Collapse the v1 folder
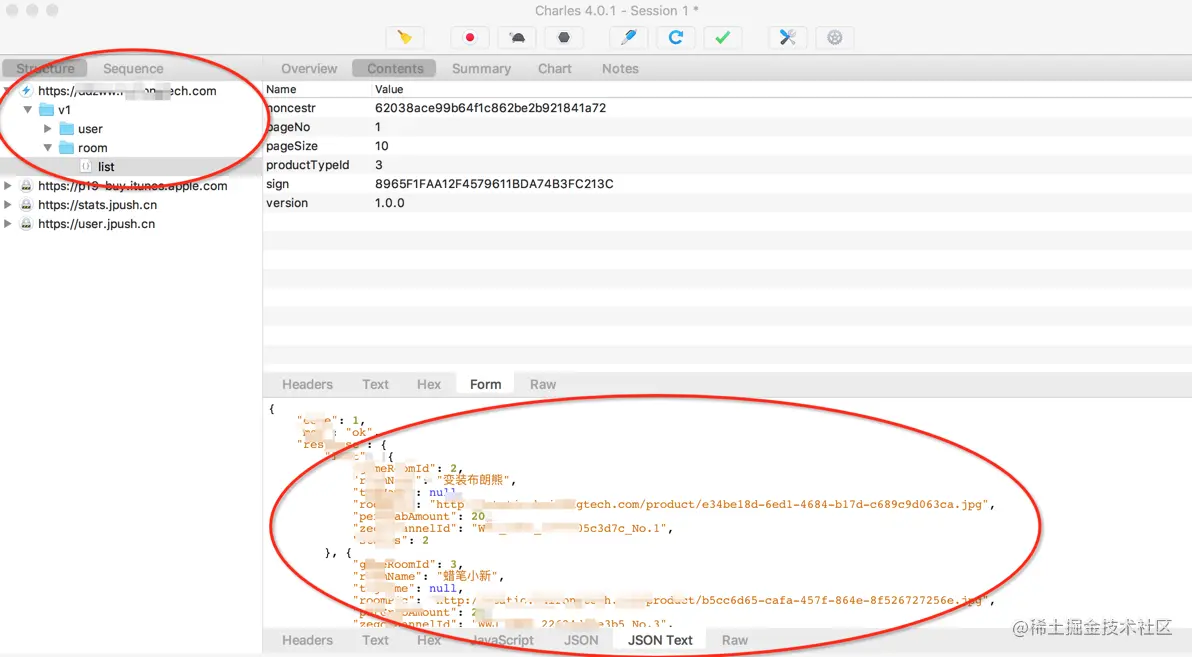Screen dimensions: 1192x657 [28, 110]
